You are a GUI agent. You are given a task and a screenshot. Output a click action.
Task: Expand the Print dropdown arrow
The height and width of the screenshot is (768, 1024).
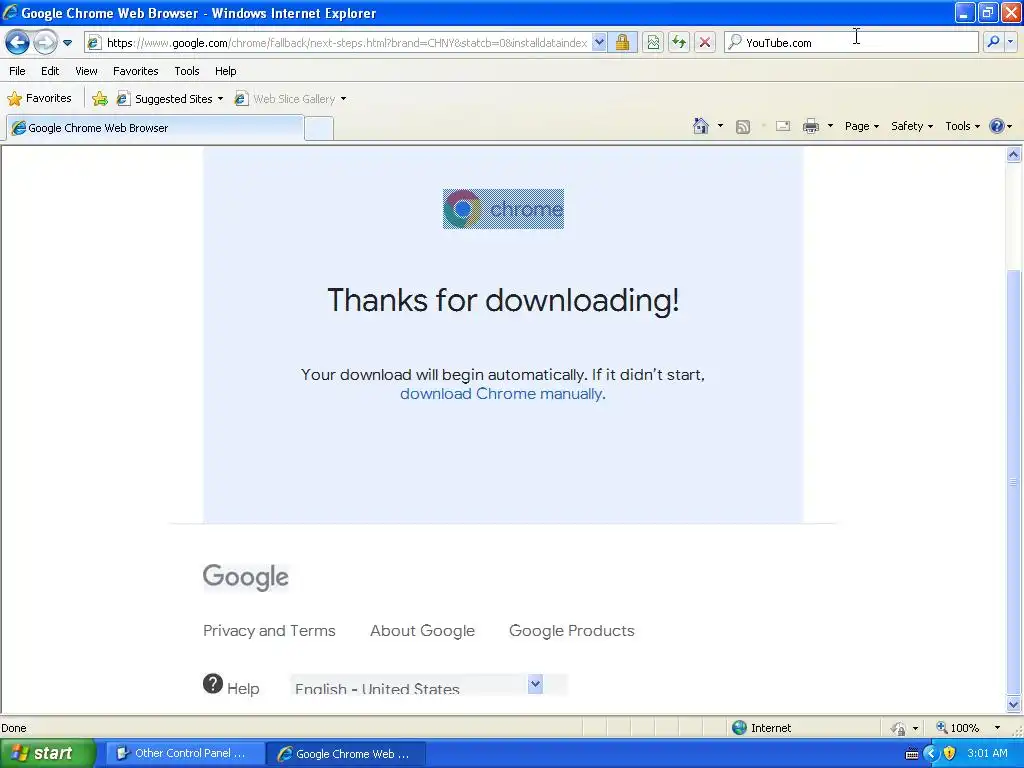click(830, 126)
